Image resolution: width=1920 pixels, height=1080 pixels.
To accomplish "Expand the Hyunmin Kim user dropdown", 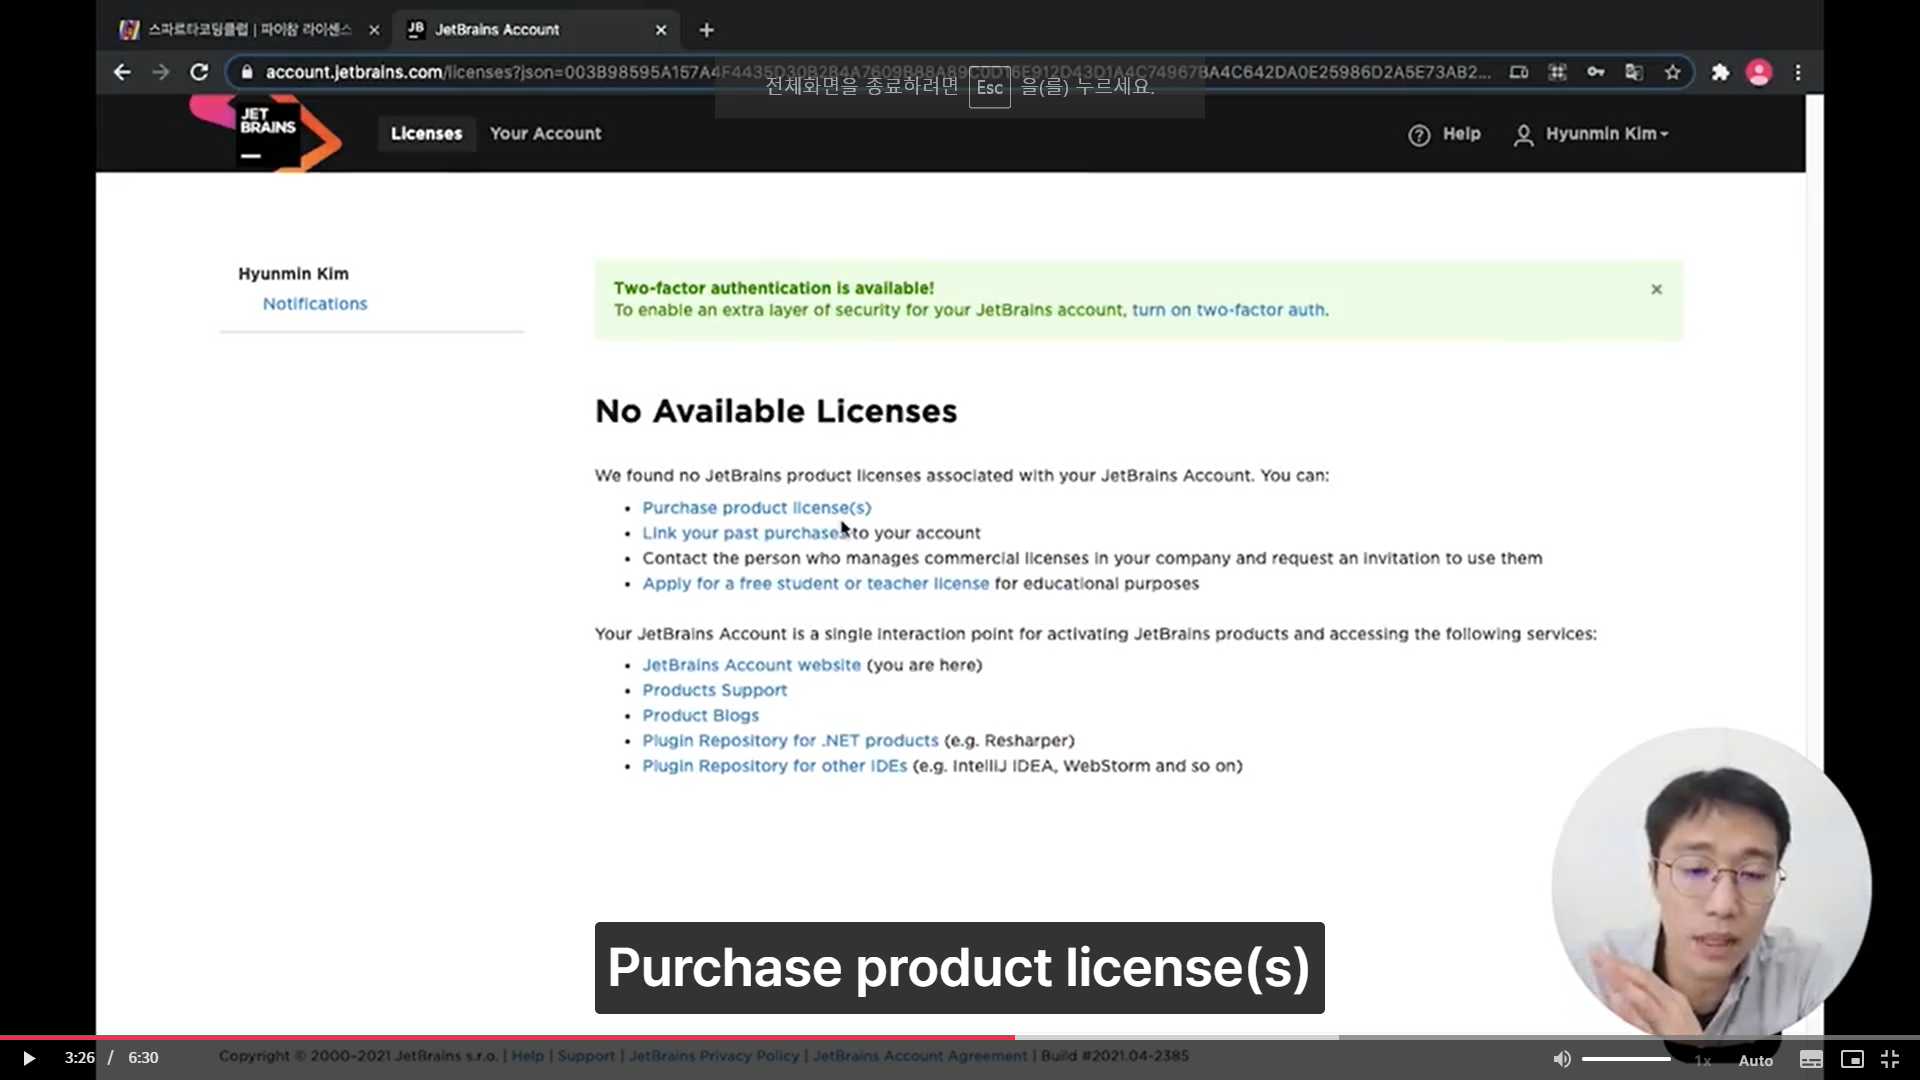I will click(1607, 134).
